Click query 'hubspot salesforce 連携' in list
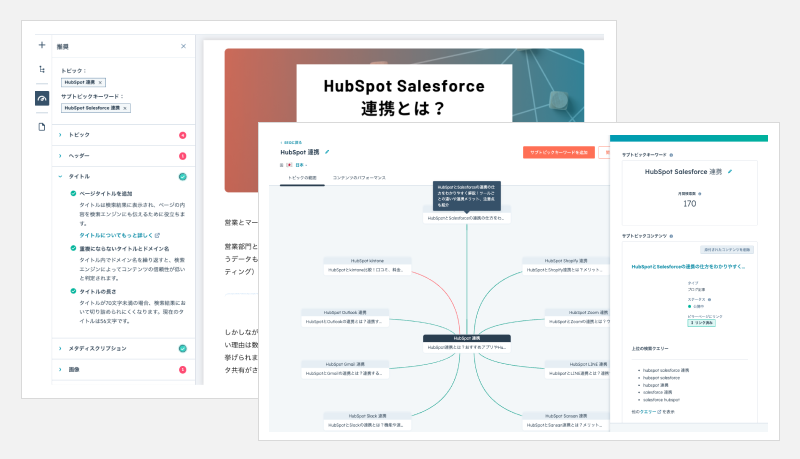The height and width of the screenshot is (459, 800). (x=666, y=370)
